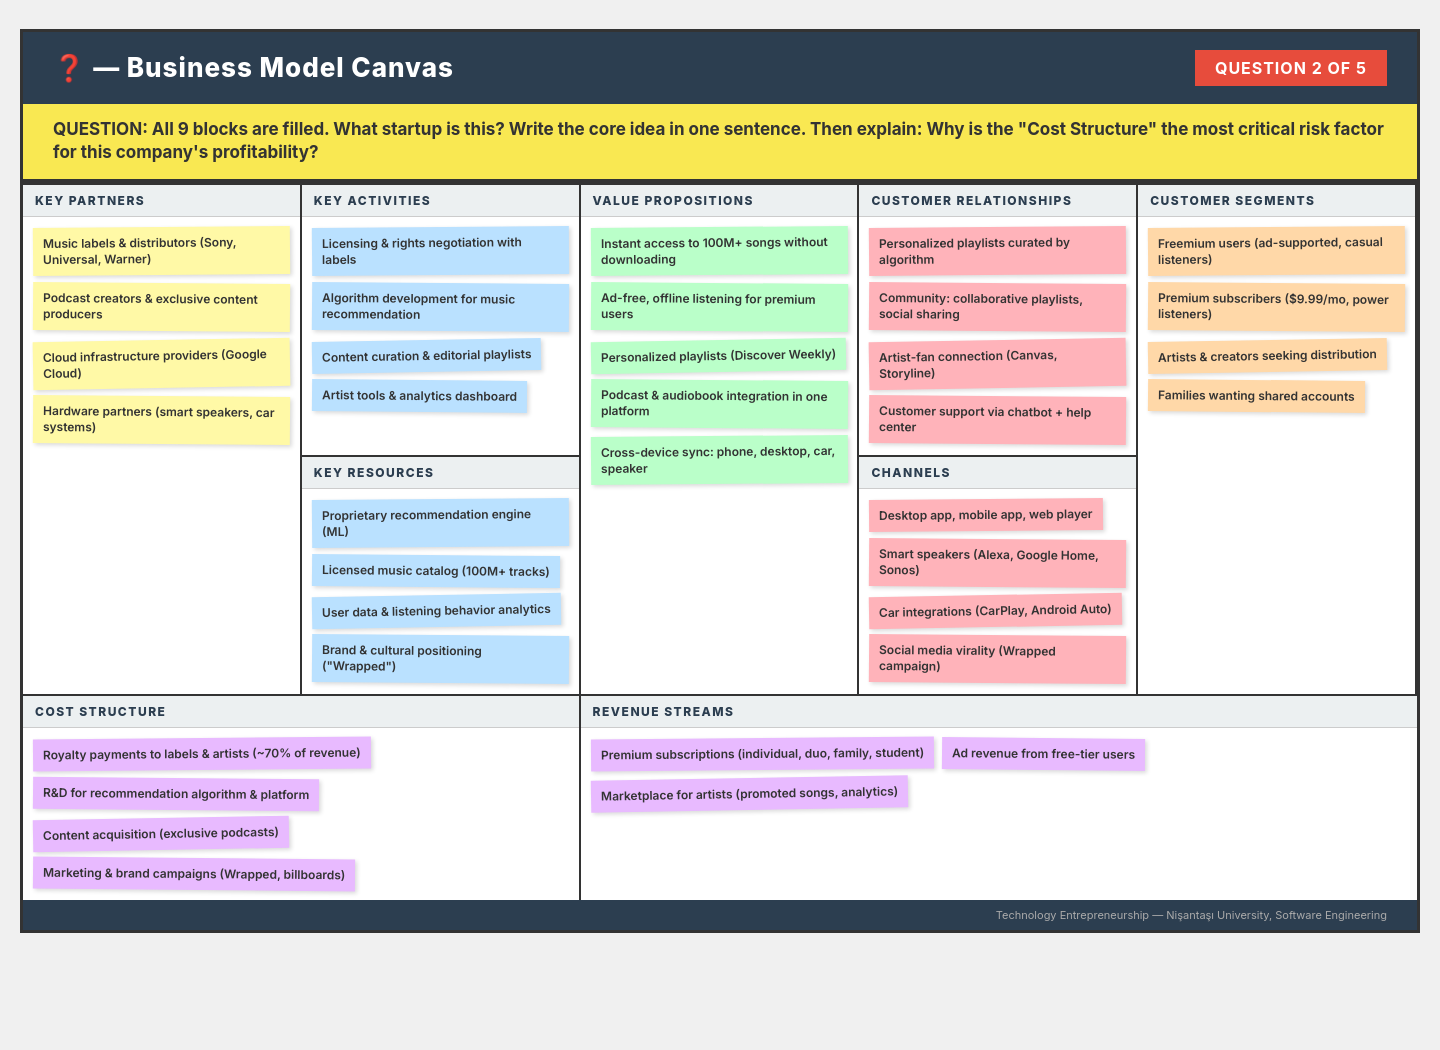Select Car integrations (CarPlay, Android Auto) note

pos(995,611)
